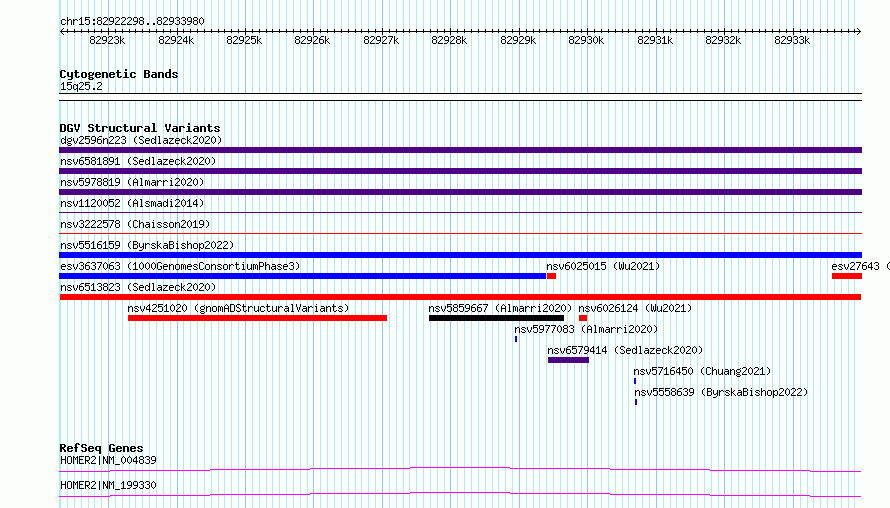Open the nsv6579414 (Sedlazeck2020) label
Image resolution: width=890 pixels, height=508 pixels.
pos(625,350)
